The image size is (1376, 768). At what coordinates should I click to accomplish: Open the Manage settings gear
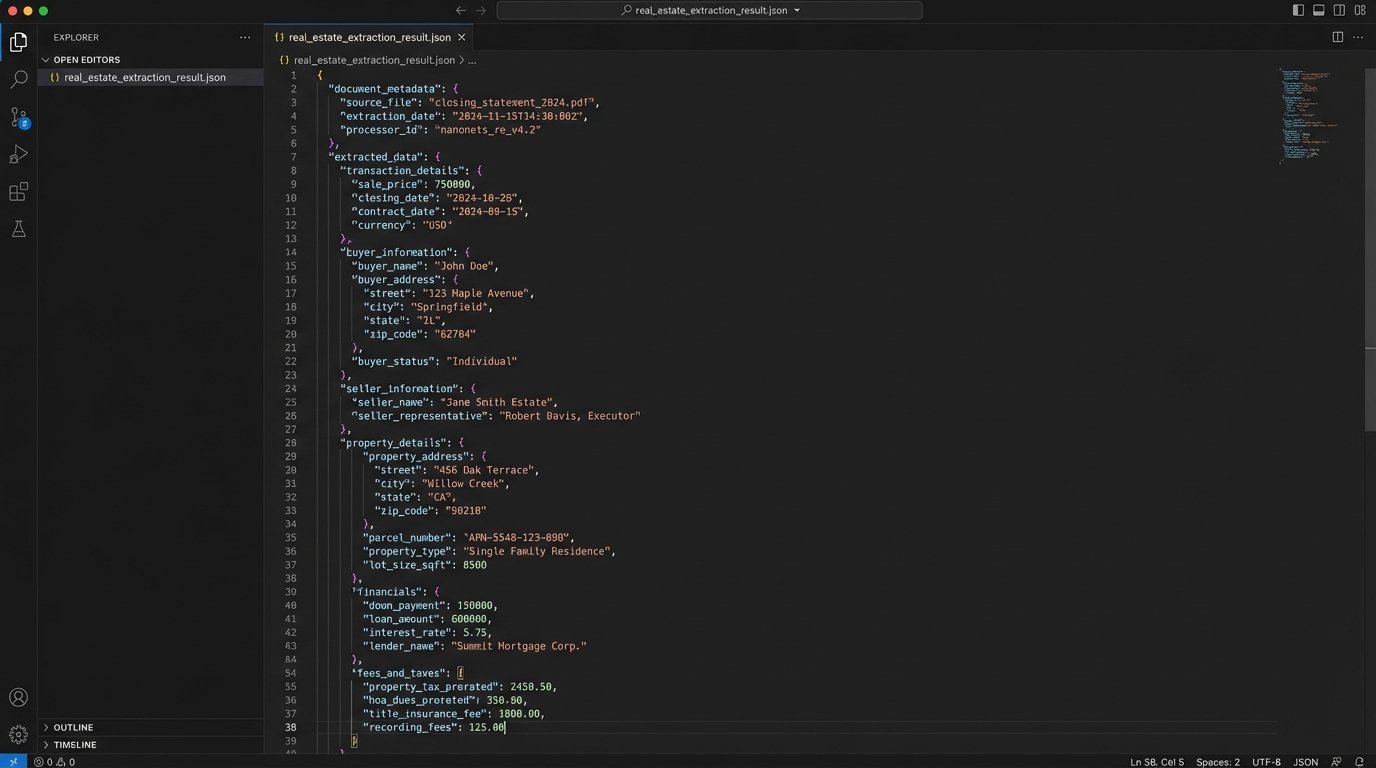[x=18, y=735]
